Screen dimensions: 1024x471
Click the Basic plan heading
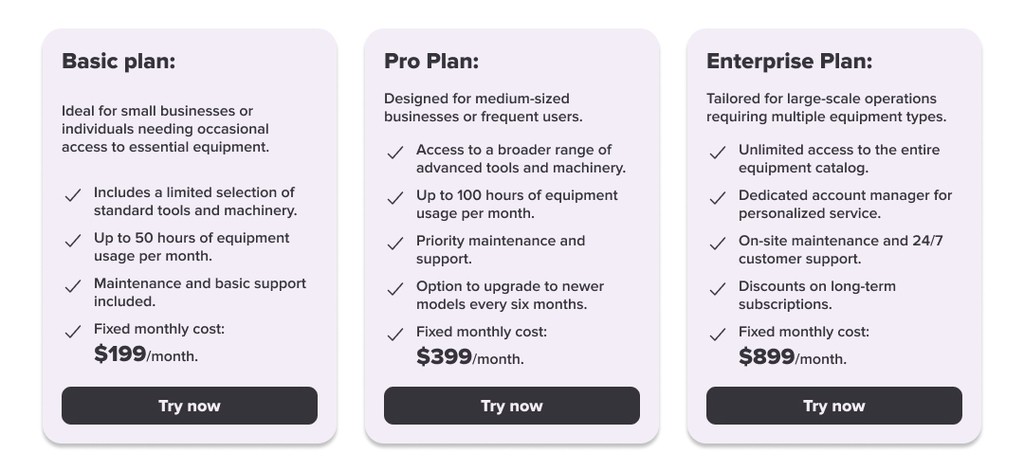pos(119,61)
